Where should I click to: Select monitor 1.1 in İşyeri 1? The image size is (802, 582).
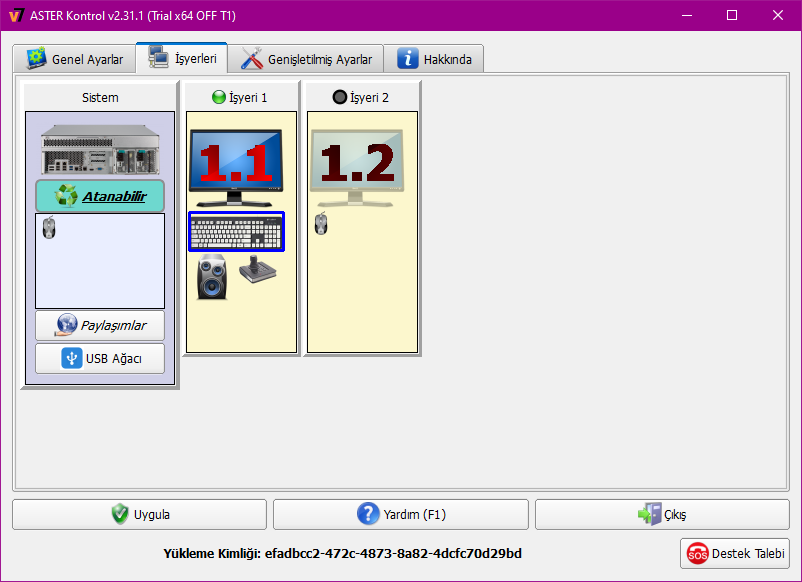click(x=236, y=167)
